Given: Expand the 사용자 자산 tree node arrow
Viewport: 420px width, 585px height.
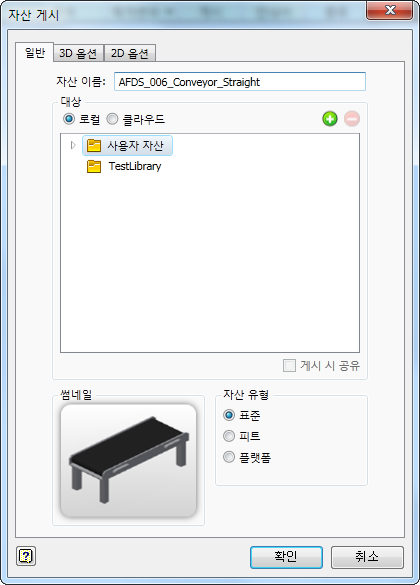Looking at the screenshot, I should [x=73, y=145].
